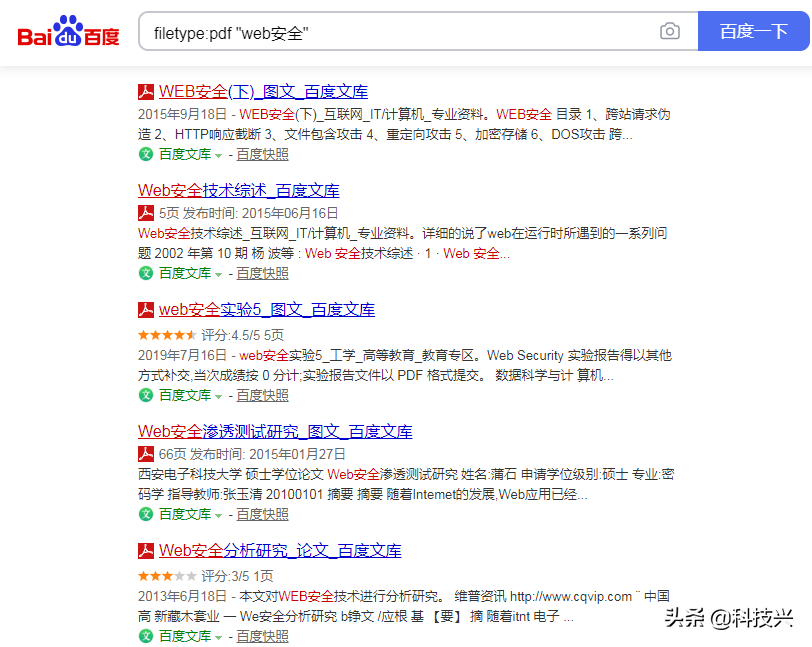Expand 百度文库 dropdown arrow under web安全实验5 result
Viewport: 812px width, 647px height.
click(218, 396)
